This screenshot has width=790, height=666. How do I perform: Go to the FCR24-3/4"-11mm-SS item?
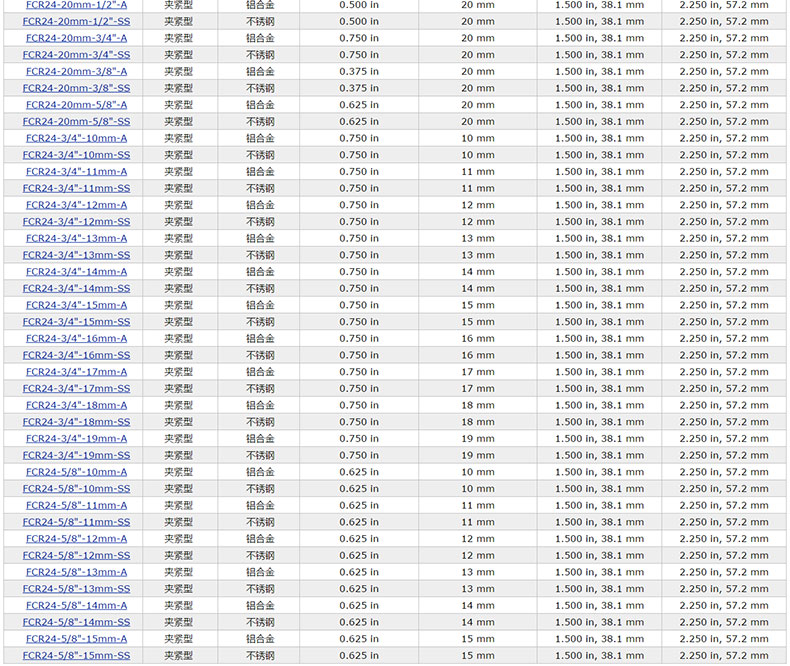[x=76, y=188]
